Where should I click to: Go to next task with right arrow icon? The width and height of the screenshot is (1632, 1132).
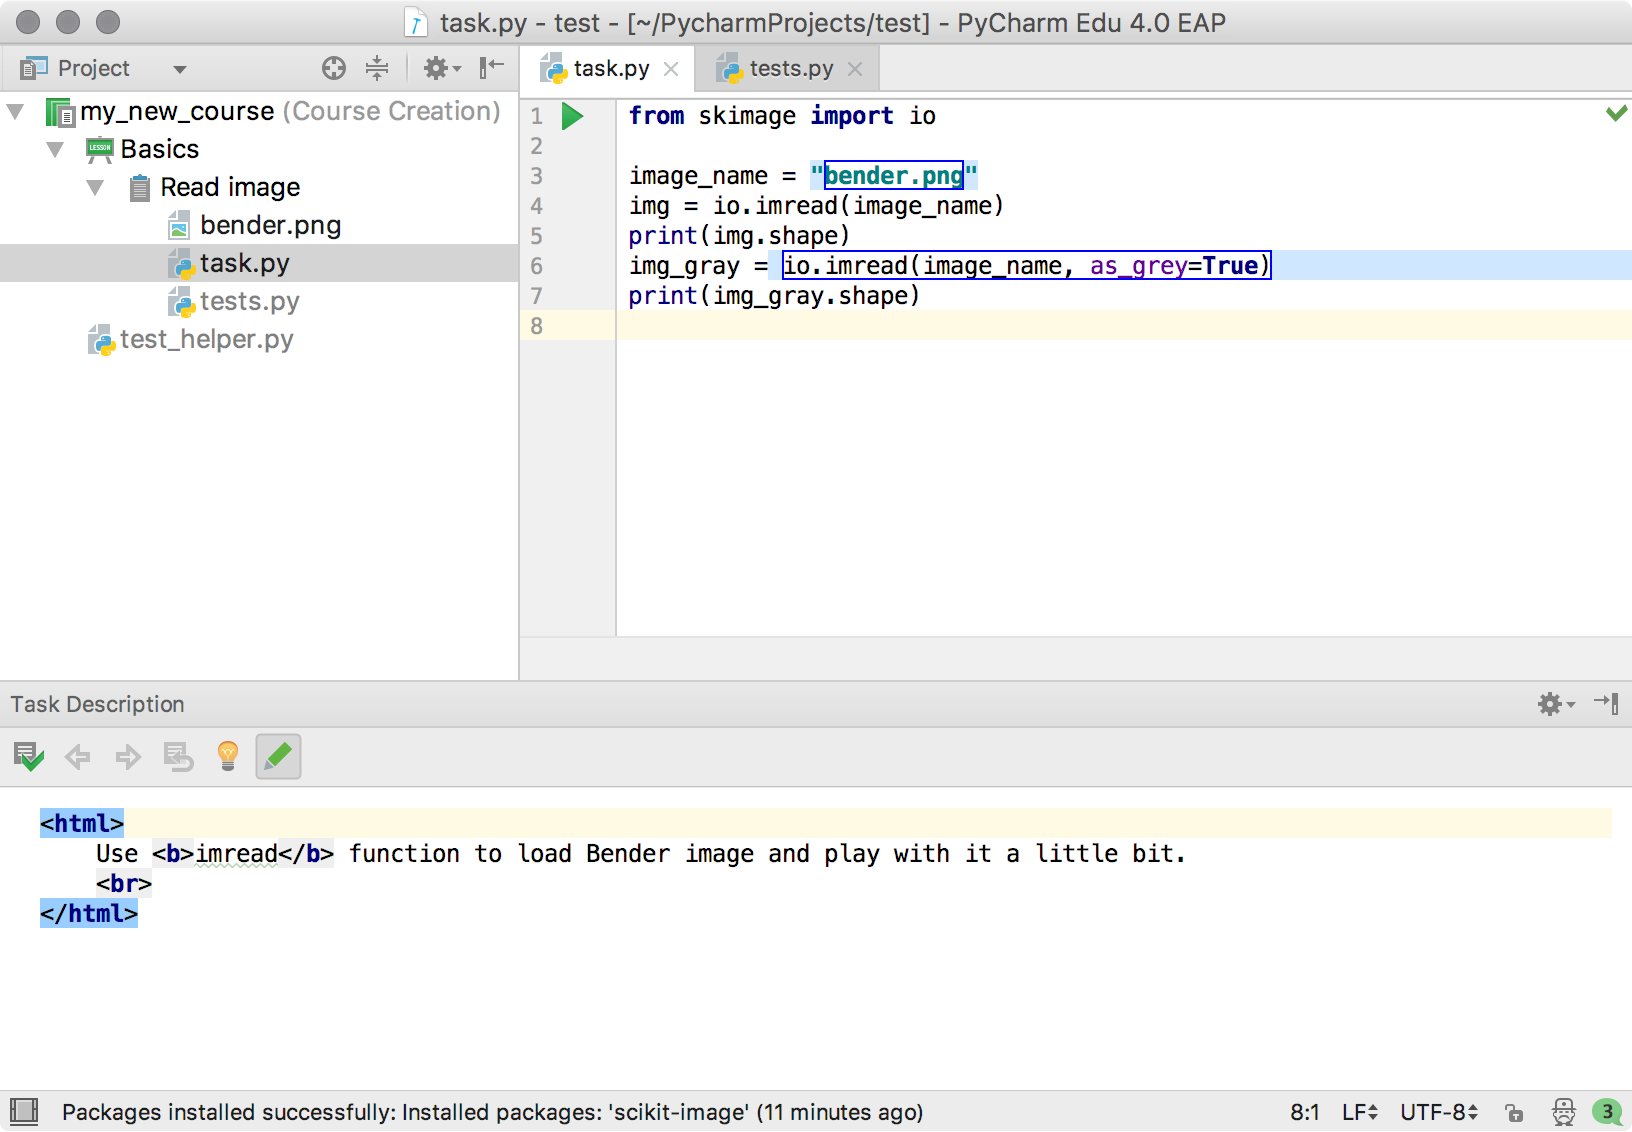pyautogui.click(x=127, y=757)
